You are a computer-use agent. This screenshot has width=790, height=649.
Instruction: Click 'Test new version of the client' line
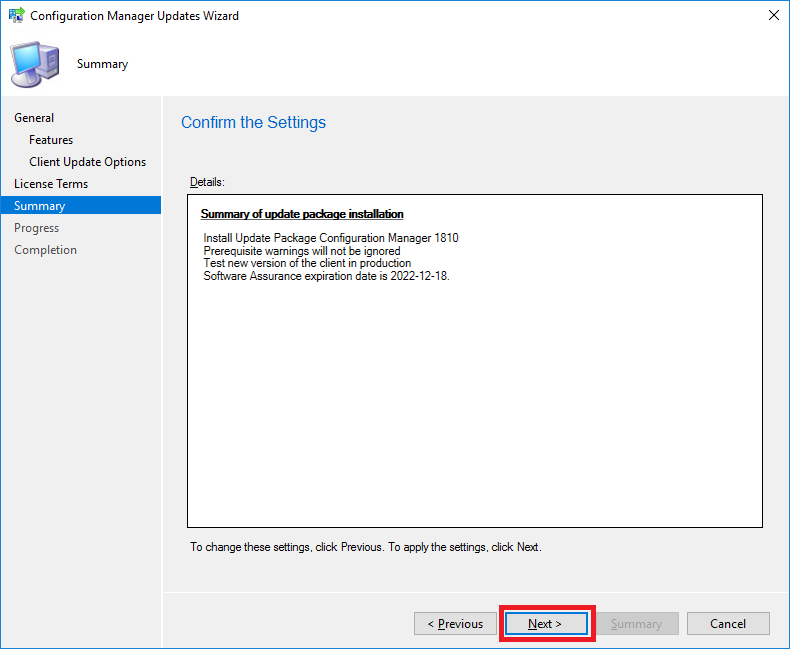tap(307, 263)
